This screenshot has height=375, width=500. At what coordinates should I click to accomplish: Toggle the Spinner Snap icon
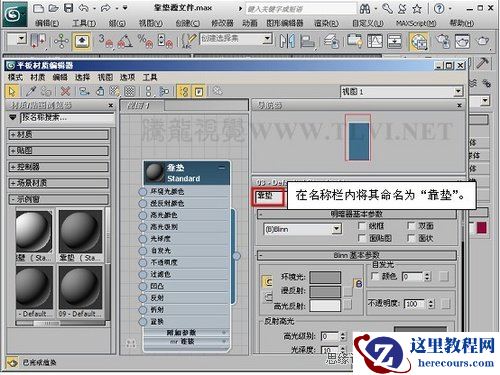coord(165,41)
